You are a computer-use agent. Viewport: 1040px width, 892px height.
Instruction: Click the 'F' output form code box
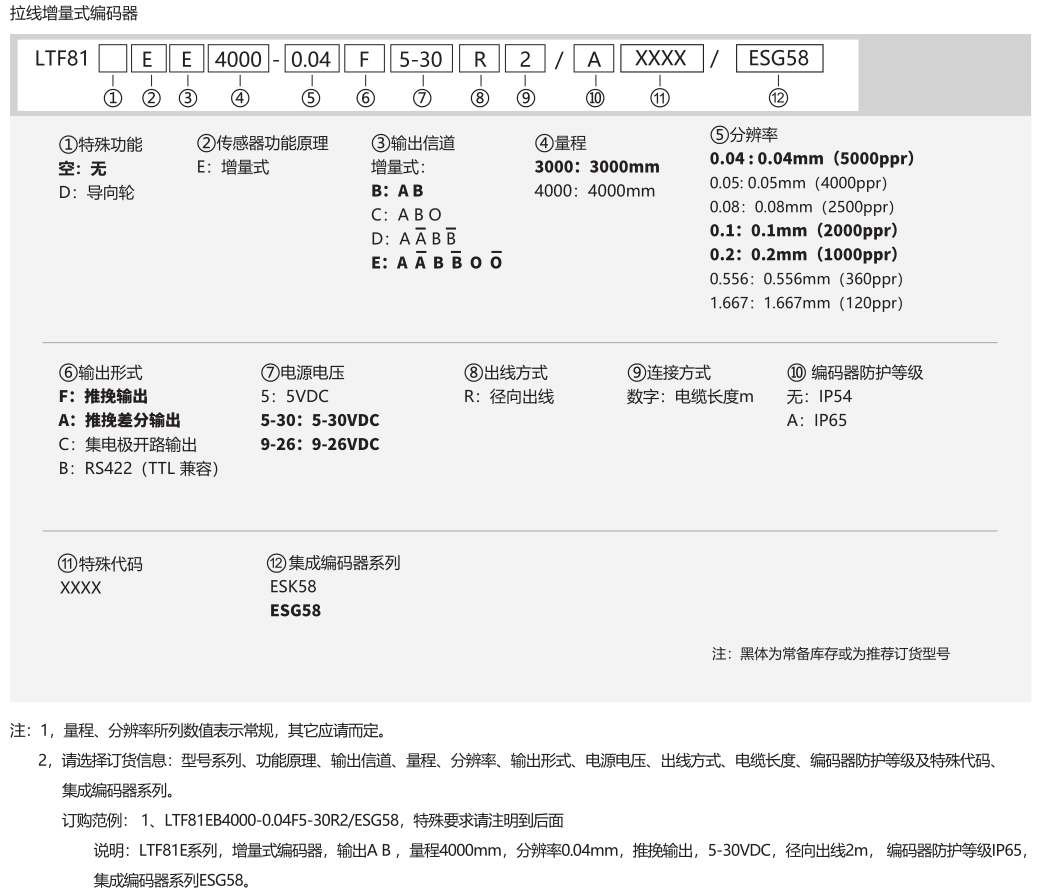(x=364, y=58)
